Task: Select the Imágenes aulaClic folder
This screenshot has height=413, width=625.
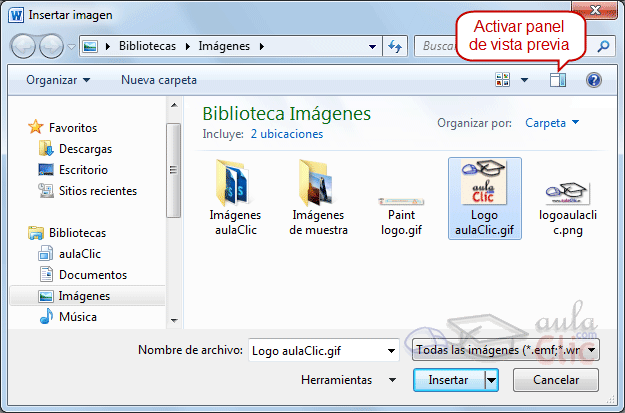Action: (235, 196)
